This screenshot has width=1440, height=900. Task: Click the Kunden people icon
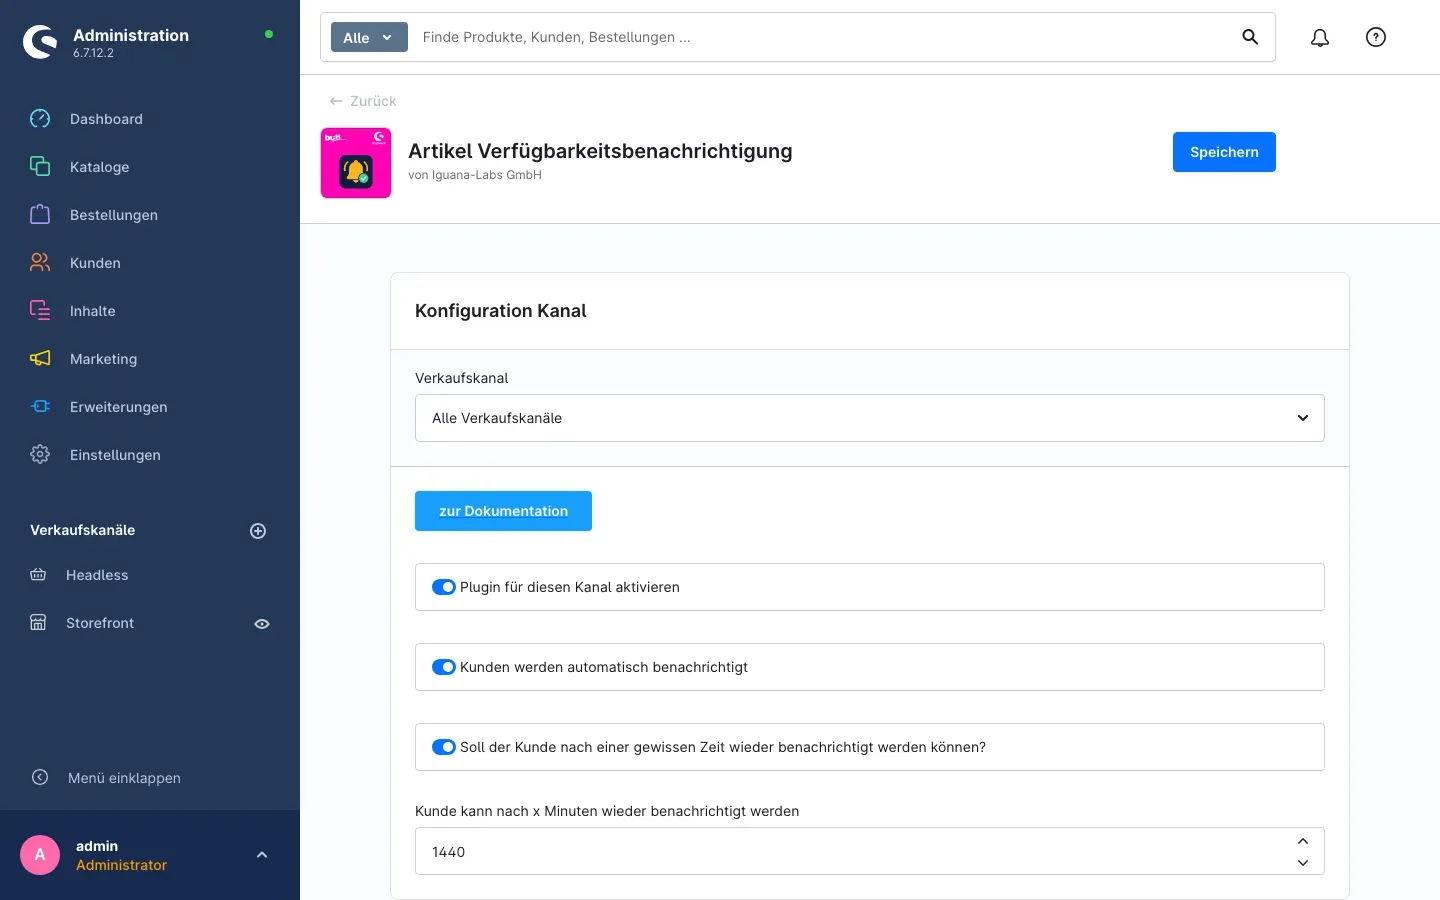[x=40, y=263]
